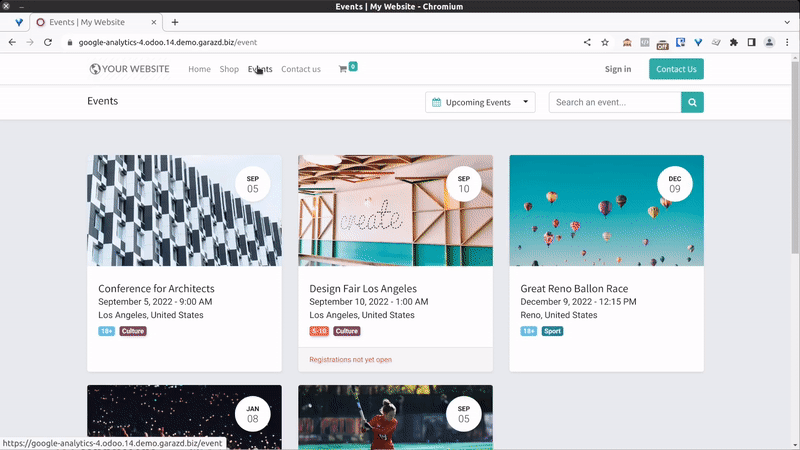Screen dimensions: 800x450
Task: Open Great Reno Ballon Race event title
Action: (574, 288)
